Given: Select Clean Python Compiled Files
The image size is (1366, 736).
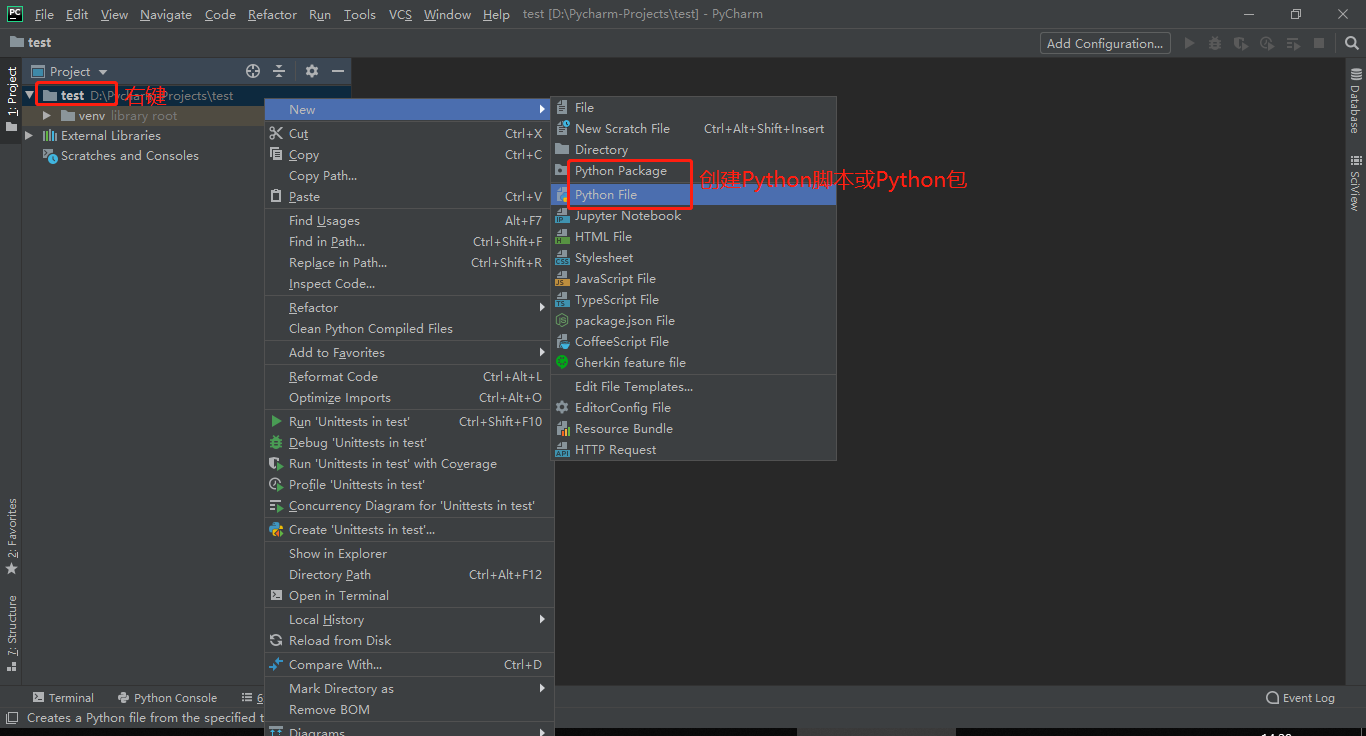Looking at the screenshot, I should [409, 329].
